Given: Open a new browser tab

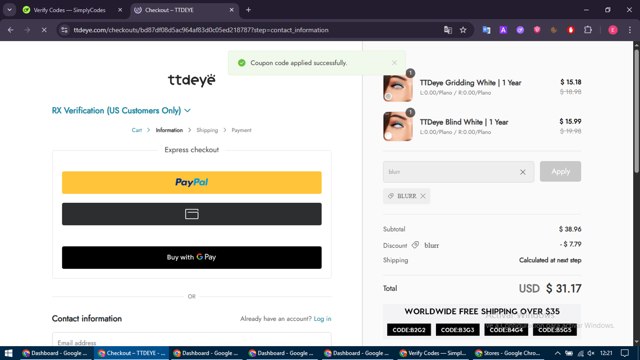Looking at the screenshot, I should (x=248, y=10).
